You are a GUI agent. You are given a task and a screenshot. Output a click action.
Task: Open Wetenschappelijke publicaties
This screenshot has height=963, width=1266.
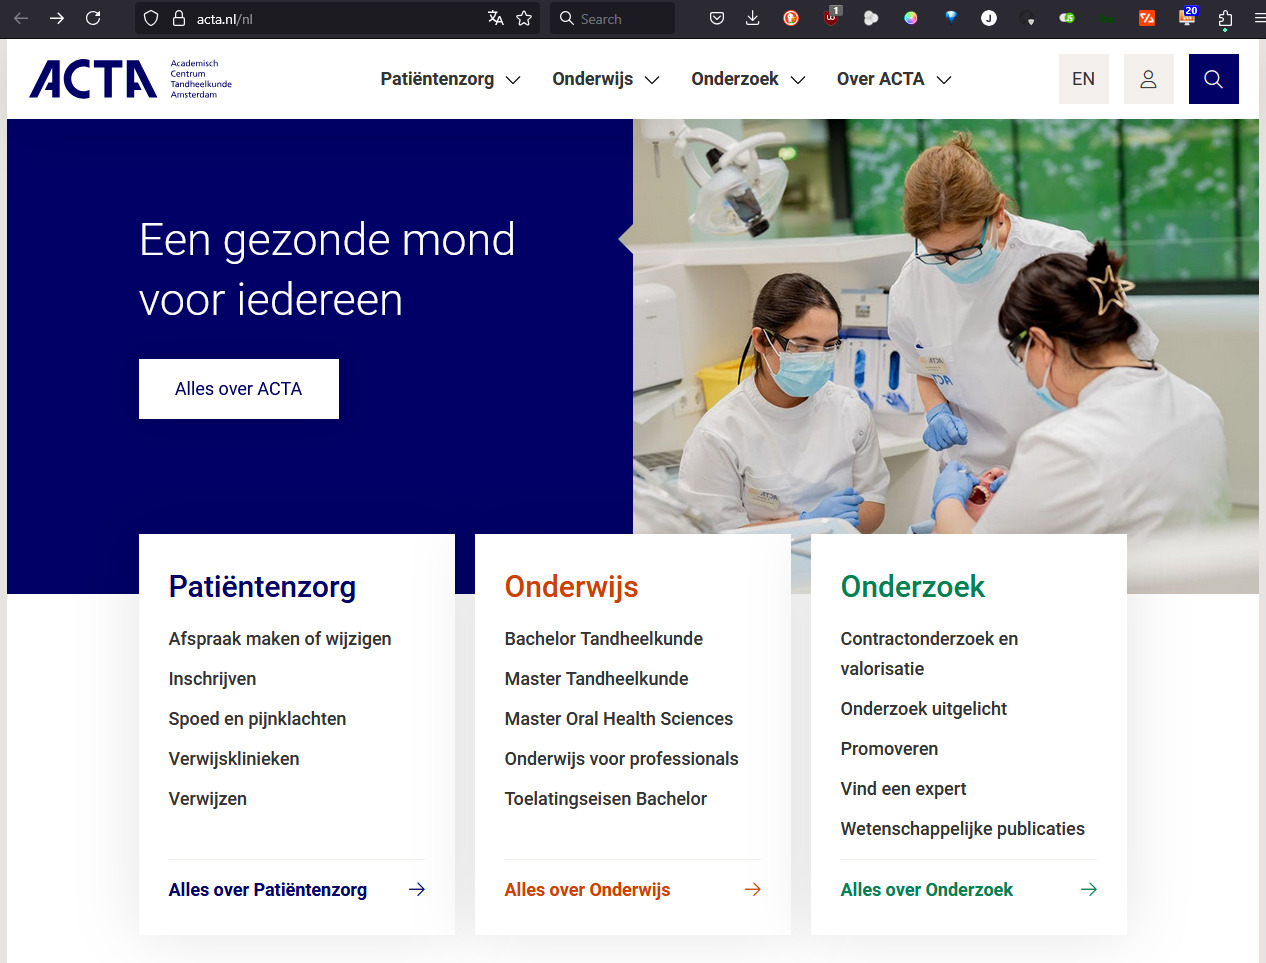pyautogui.click(x=963, y=829)
